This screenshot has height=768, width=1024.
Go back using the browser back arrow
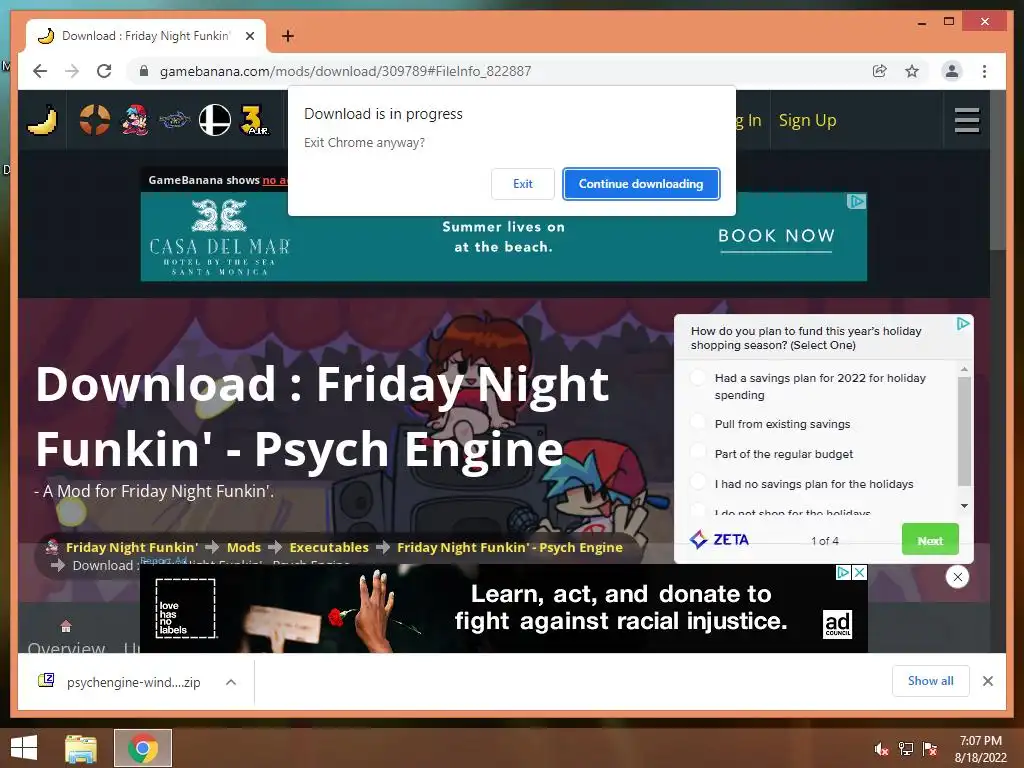40,71
